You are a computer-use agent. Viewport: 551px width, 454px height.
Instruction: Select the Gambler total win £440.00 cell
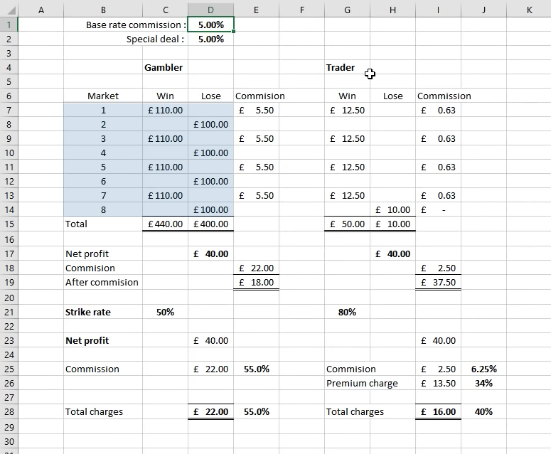pyautogui.click(x=165, y=224)
